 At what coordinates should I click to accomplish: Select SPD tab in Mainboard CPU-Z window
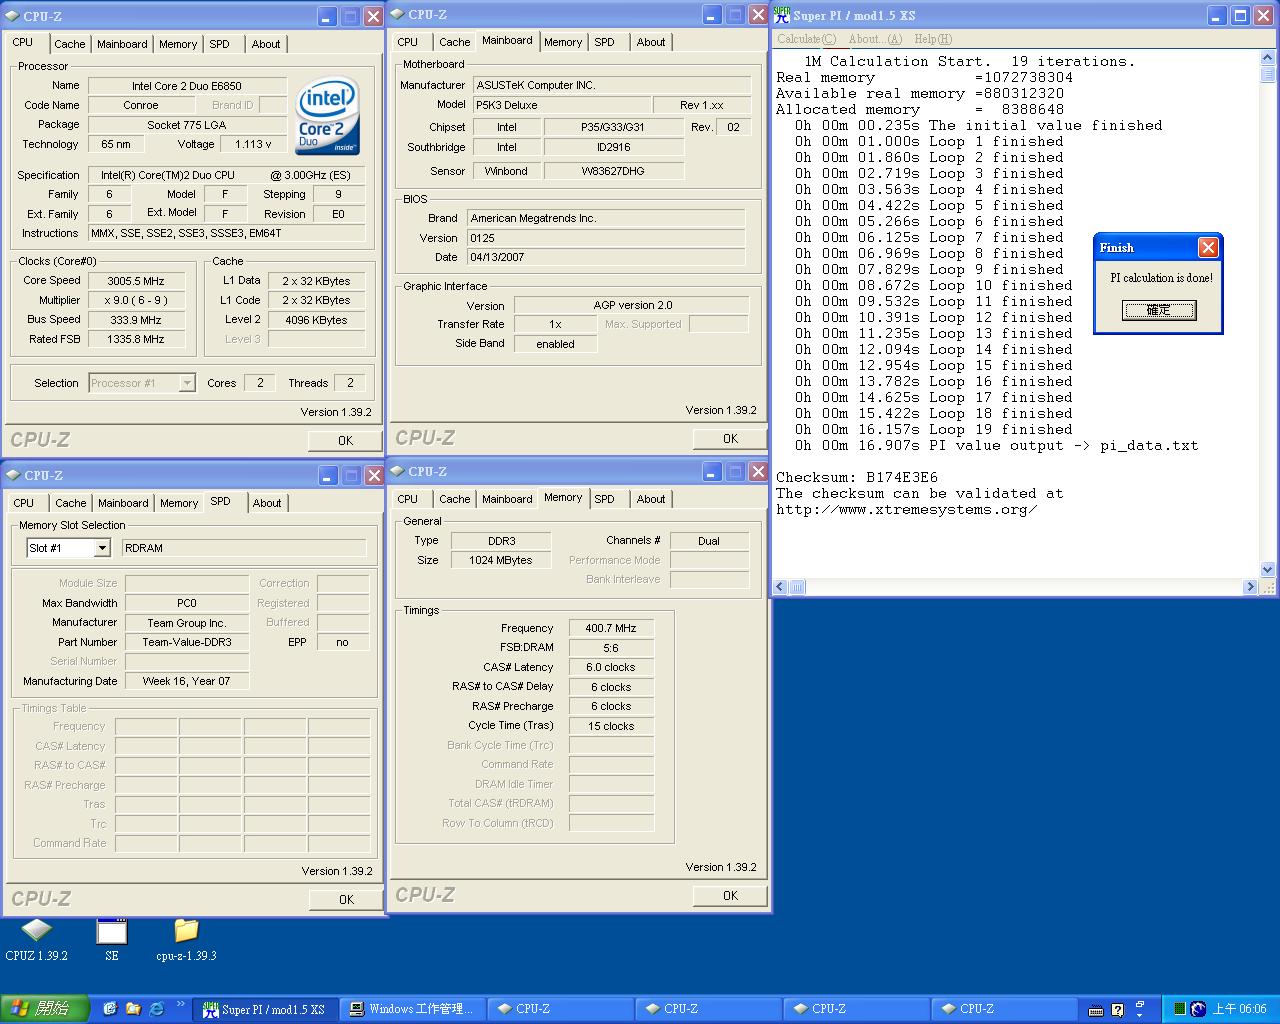[x=605, y=42]
